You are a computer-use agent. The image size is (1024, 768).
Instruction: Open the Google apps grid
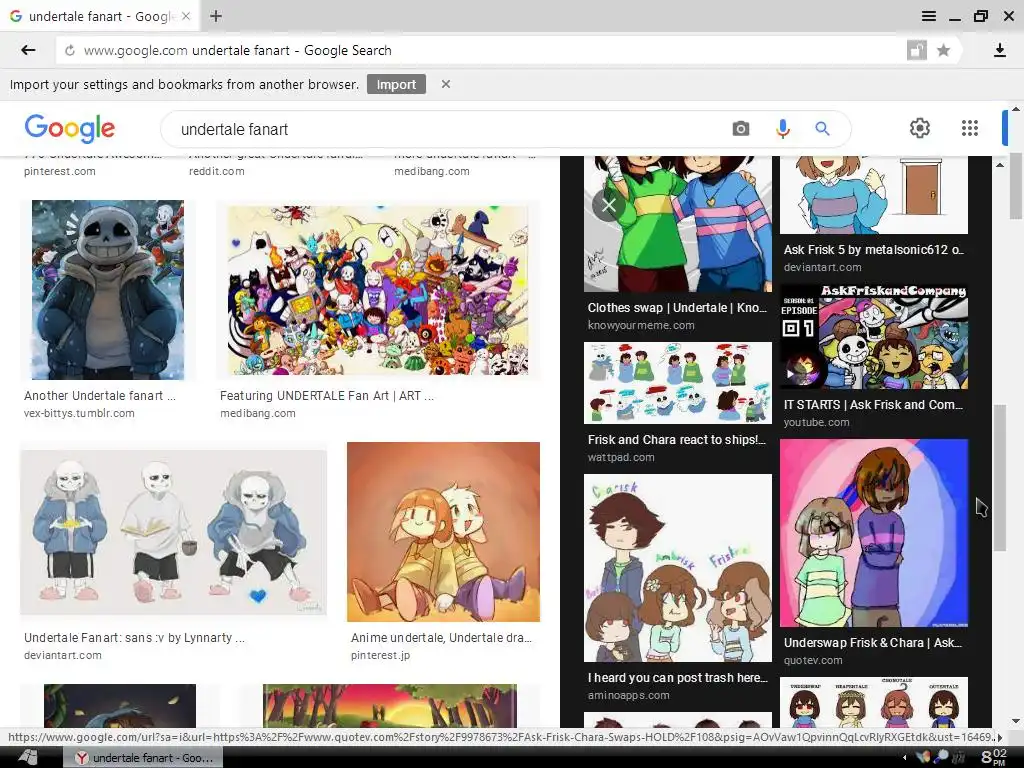click(970, 128)
